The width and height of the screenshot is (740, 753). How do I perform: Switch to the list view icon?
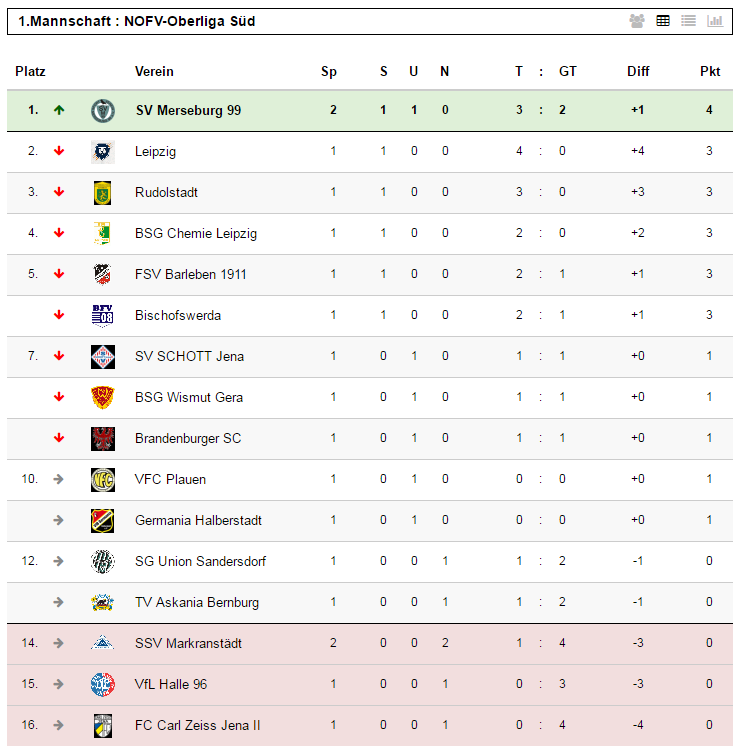coord(688,21)
